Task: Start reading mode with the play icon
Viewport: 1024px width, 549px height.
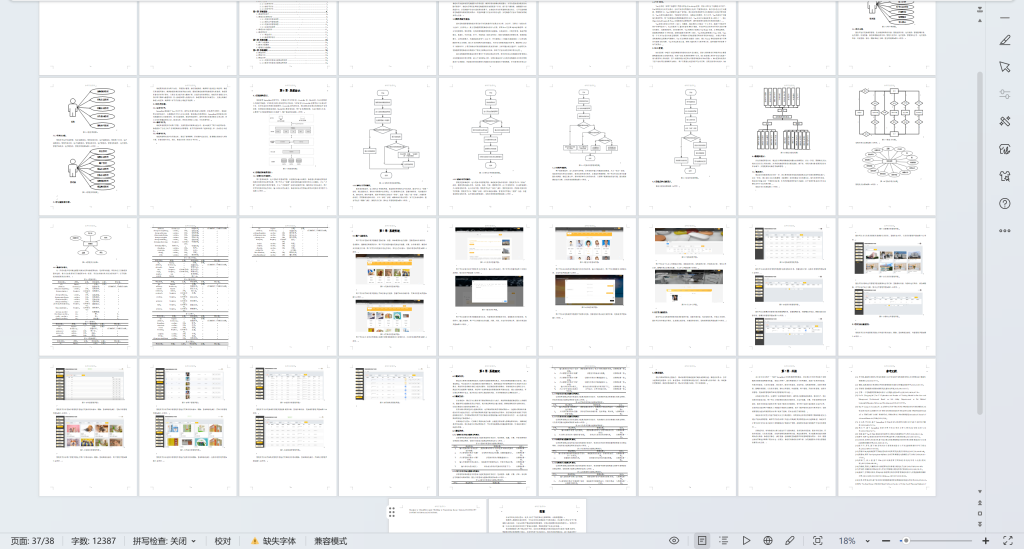Action: (746, 541)
